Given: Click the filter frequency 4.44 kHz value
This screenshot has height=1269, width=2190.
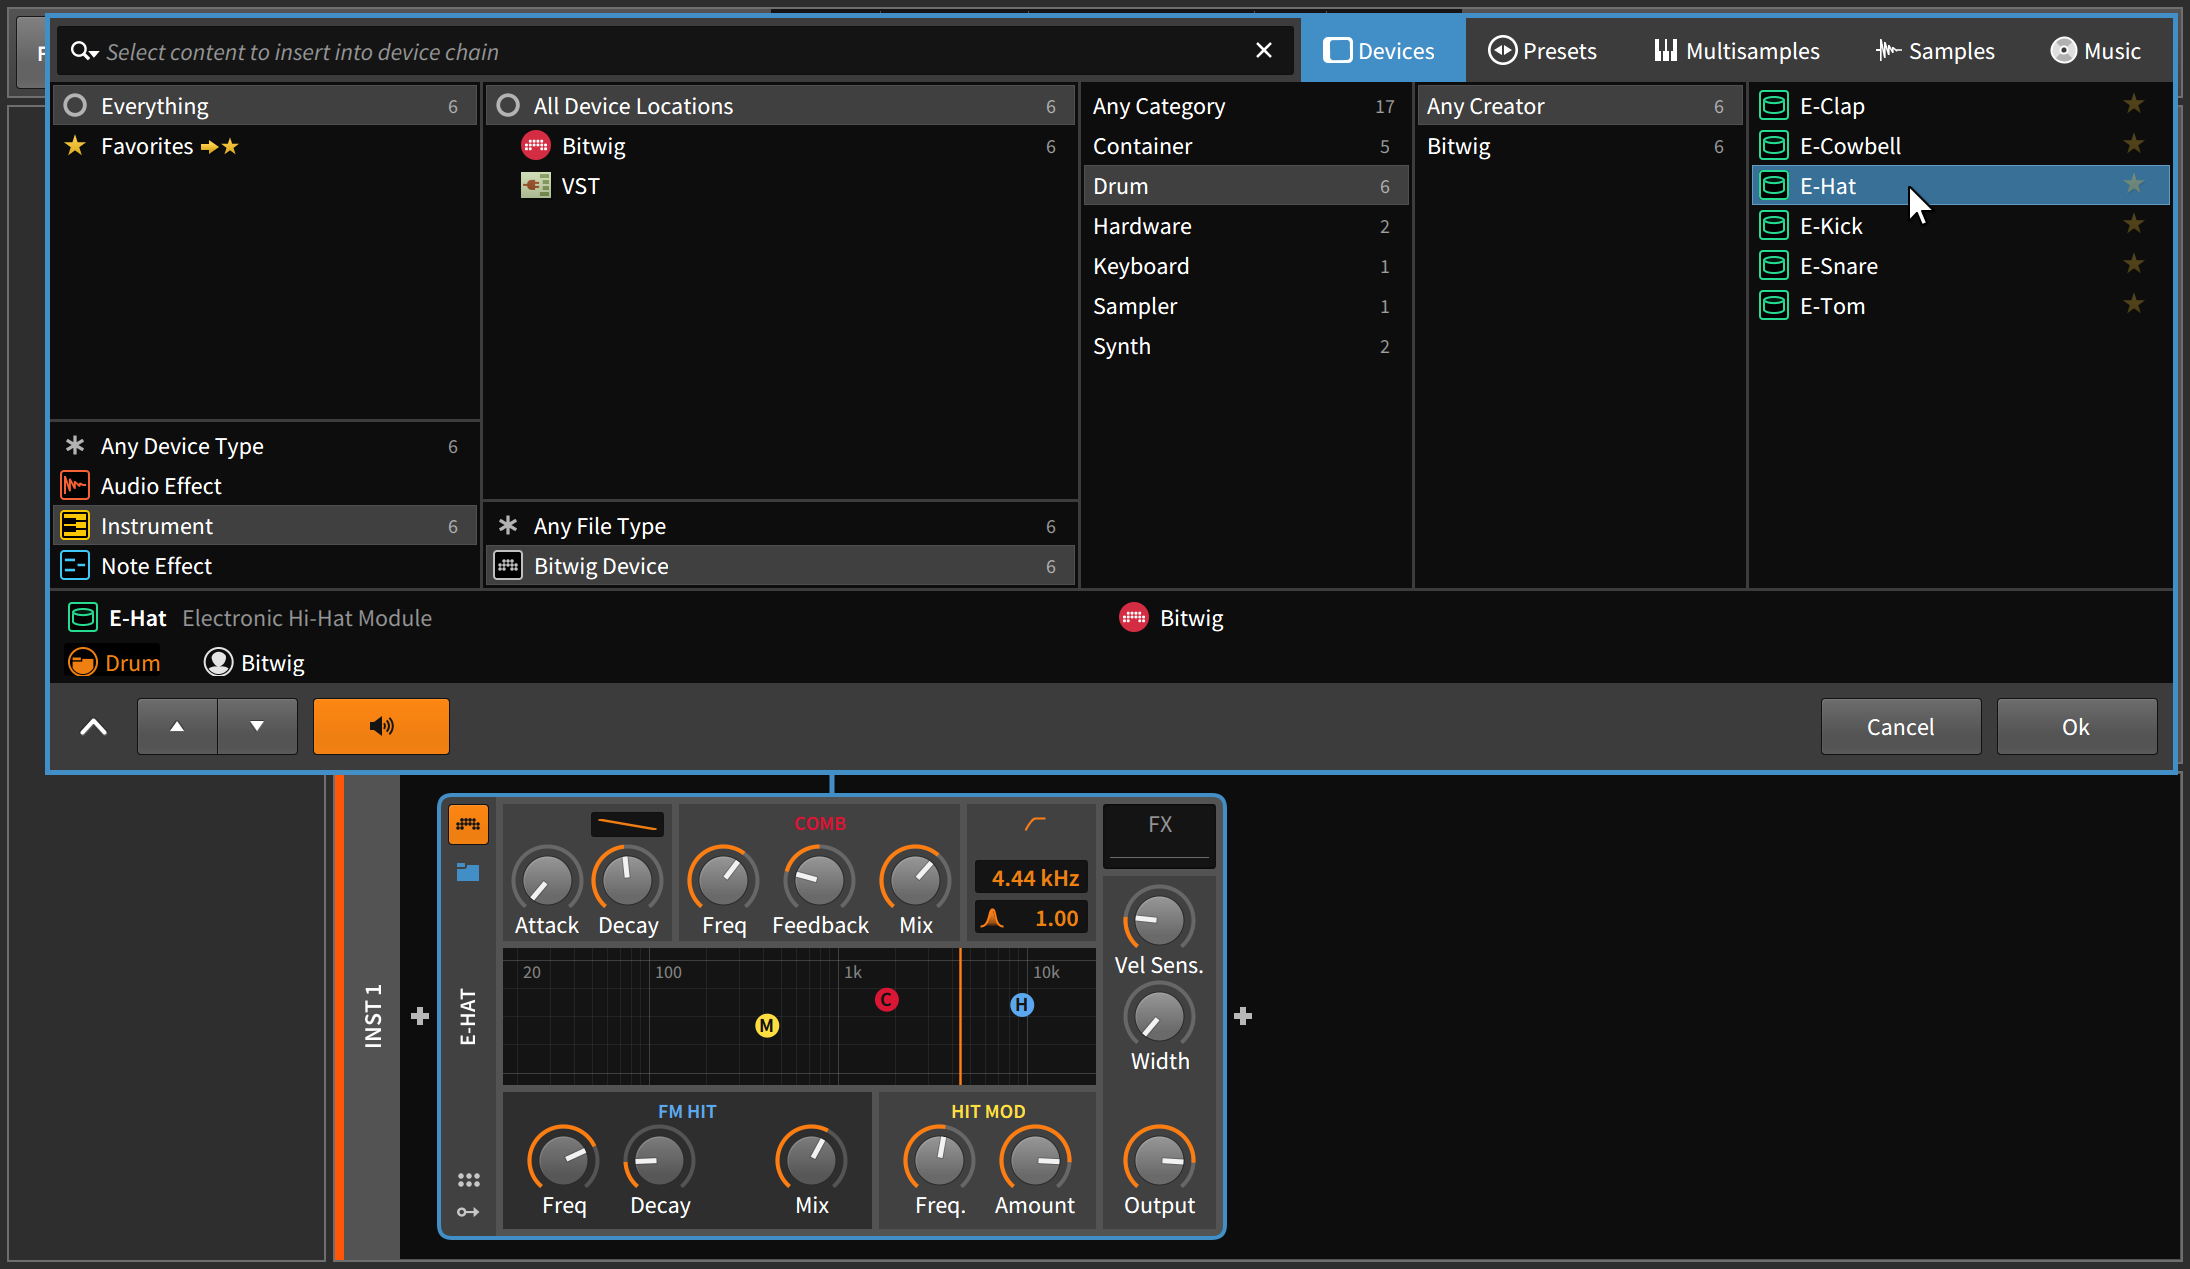Looking at the screenshot, I should [x=1032, y=878].
